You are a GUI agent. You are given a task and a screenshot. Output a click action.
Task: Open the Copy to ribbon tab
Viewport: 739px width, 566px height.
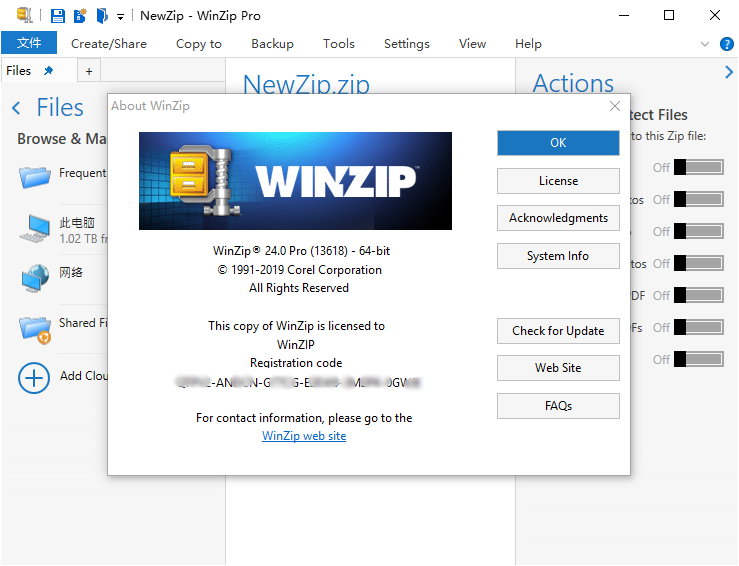coord(198,44)
